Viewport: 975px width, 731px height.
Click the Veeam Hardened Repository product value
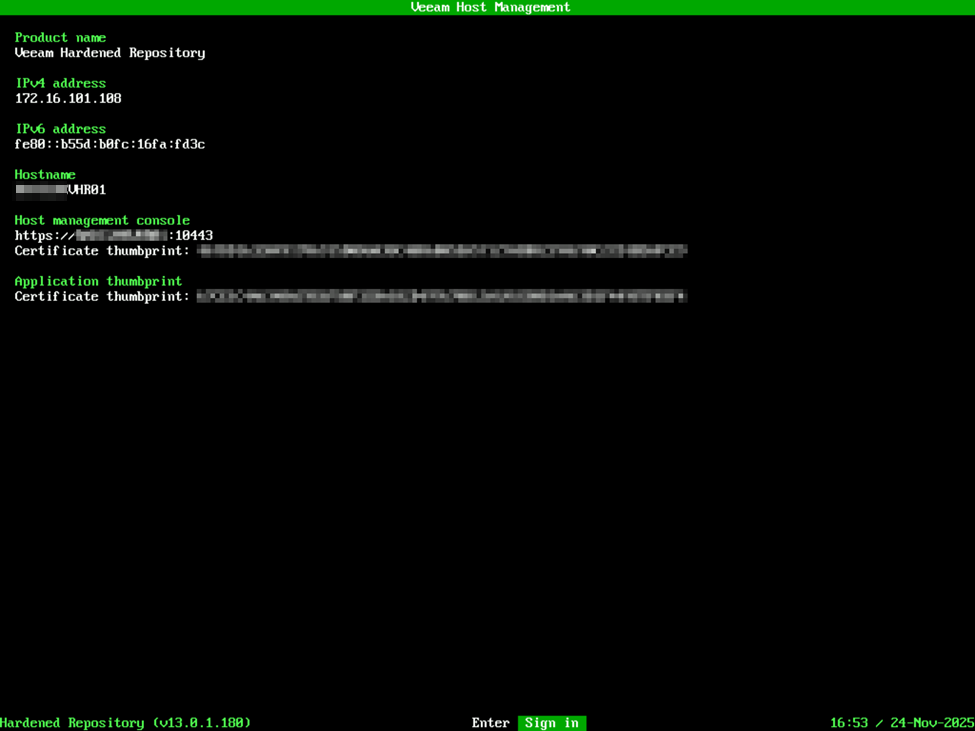(110, 53)
